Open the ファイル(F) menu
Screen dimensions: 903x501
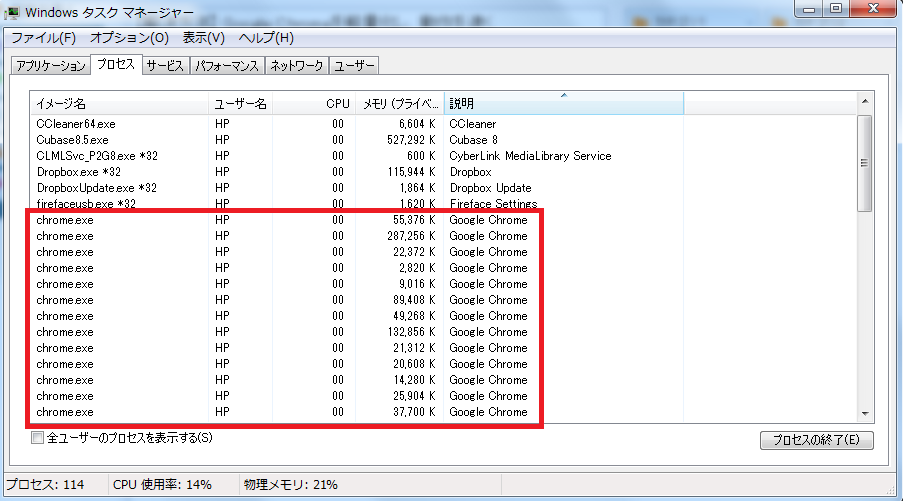tap(44, 38)
